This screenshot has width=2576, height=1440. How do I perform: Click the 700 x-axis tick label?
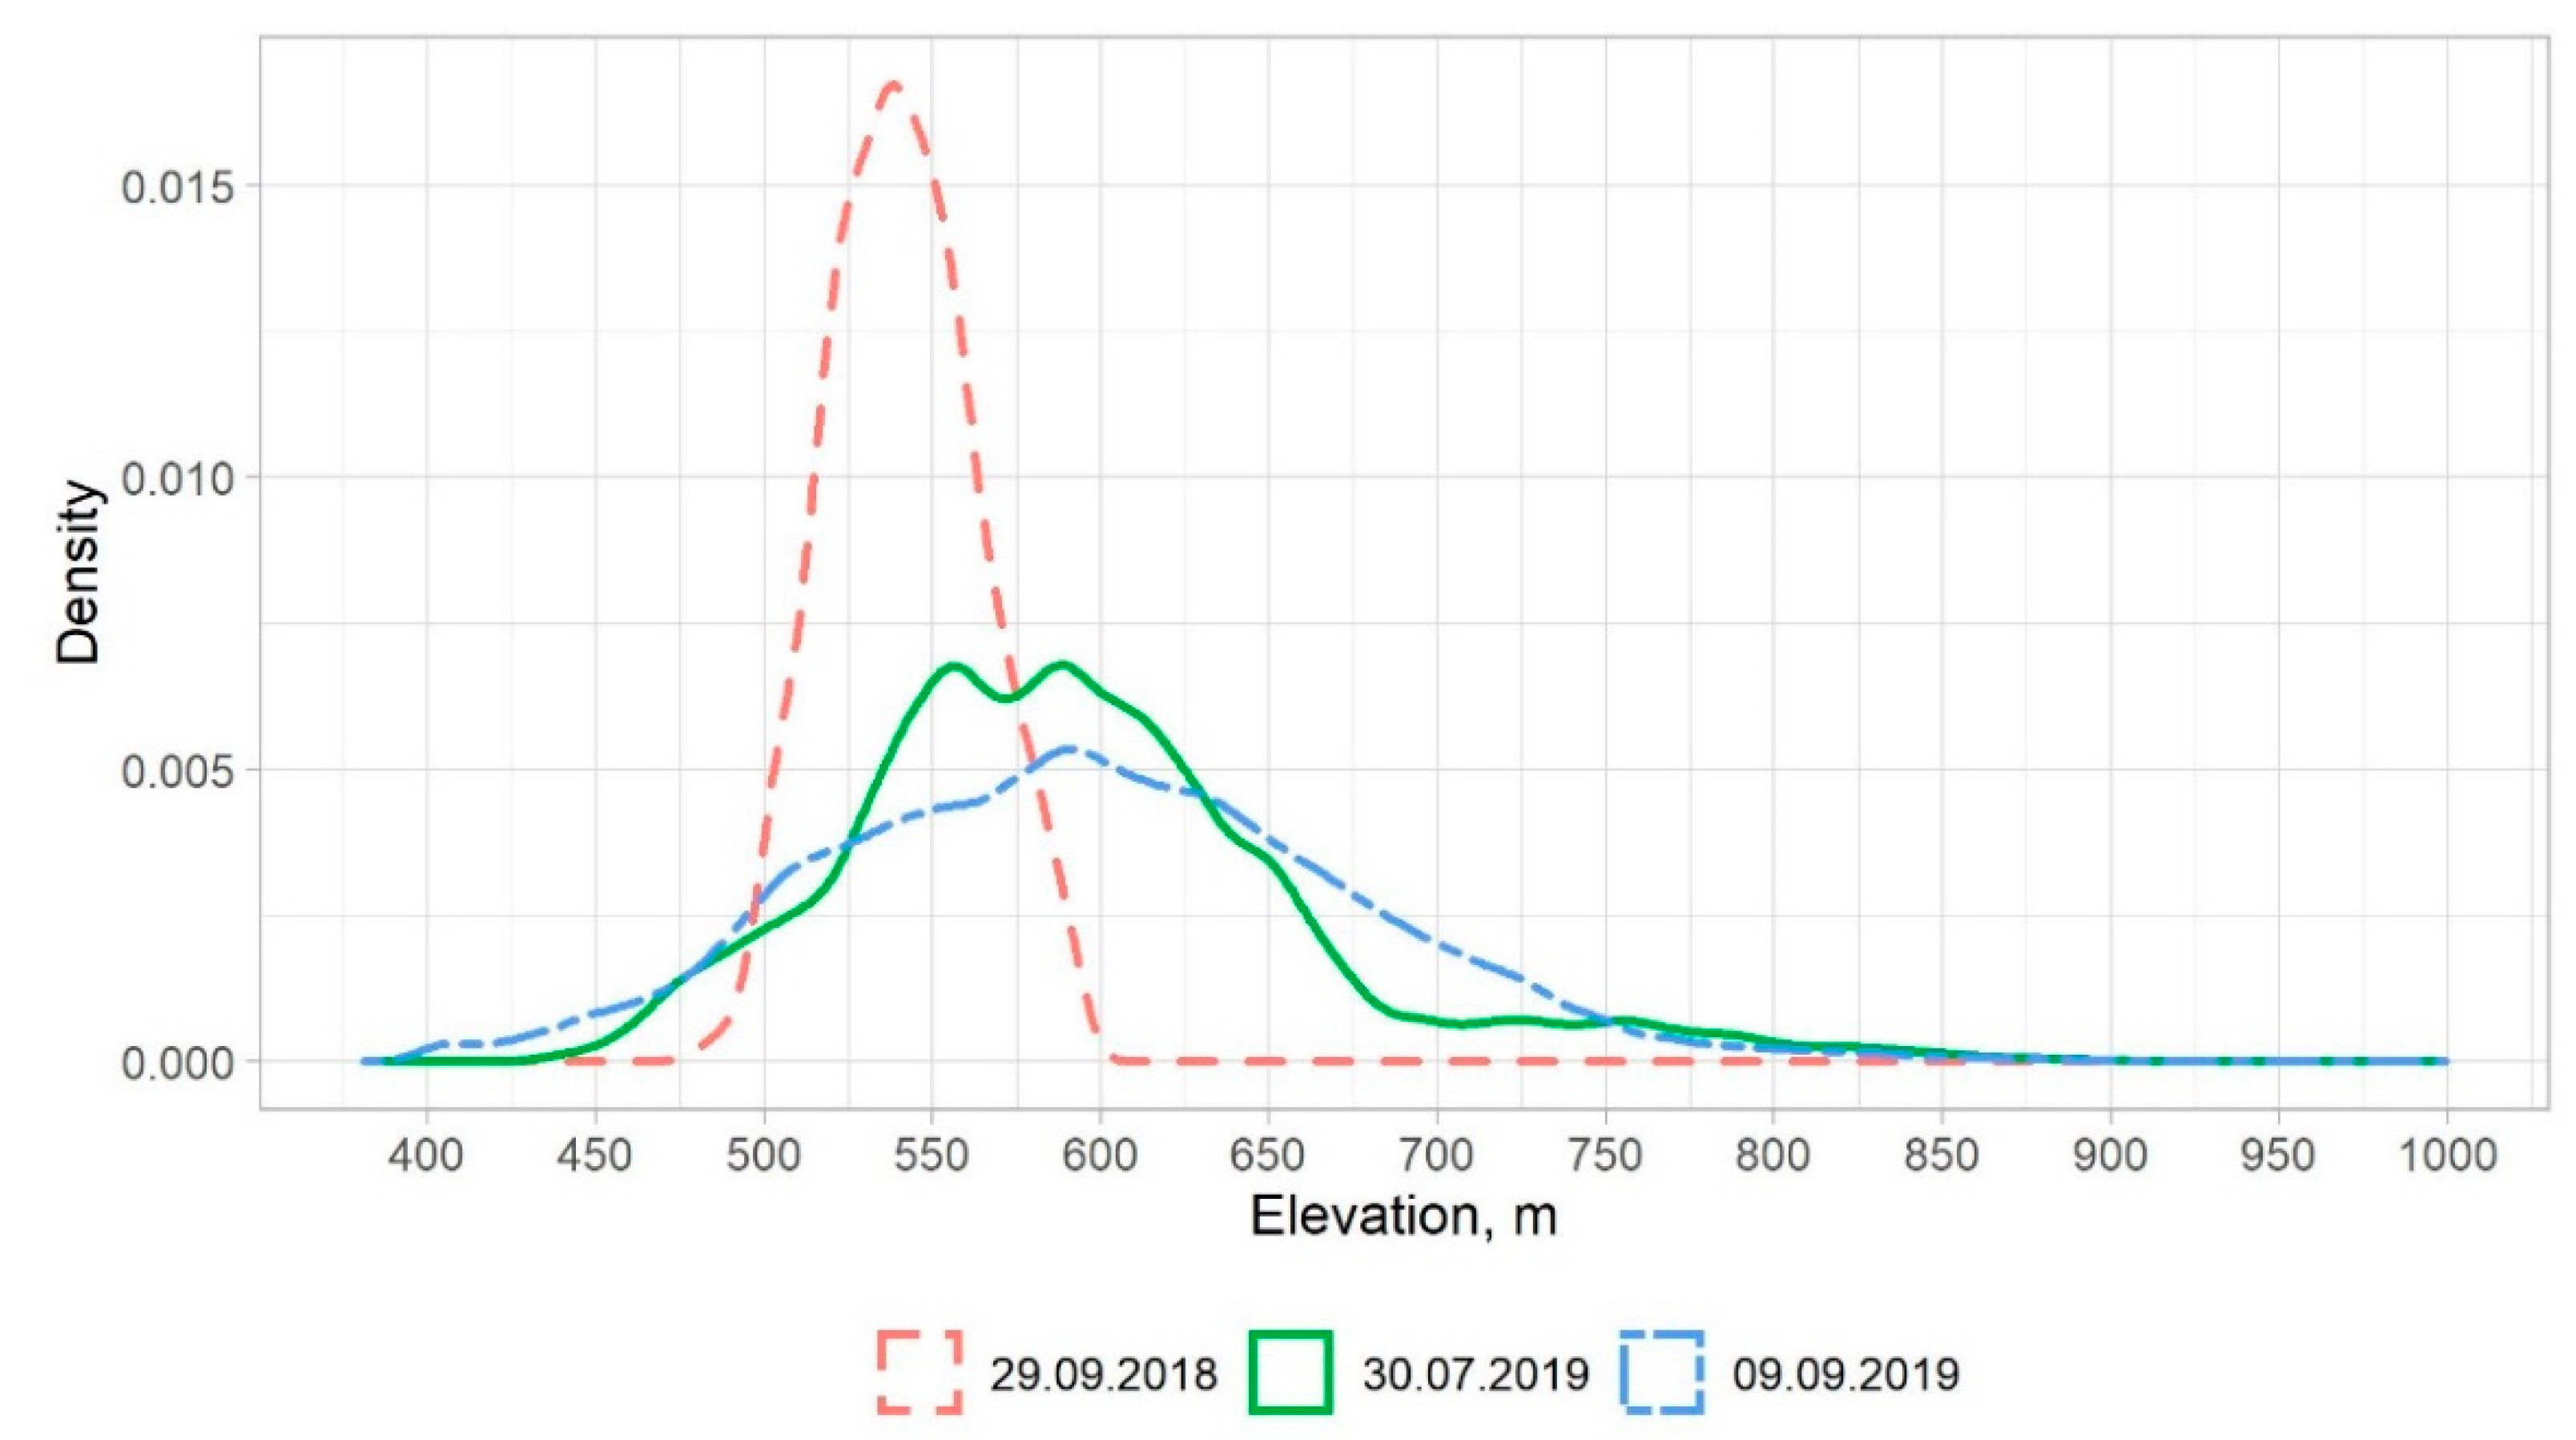coord(1437,1155)
